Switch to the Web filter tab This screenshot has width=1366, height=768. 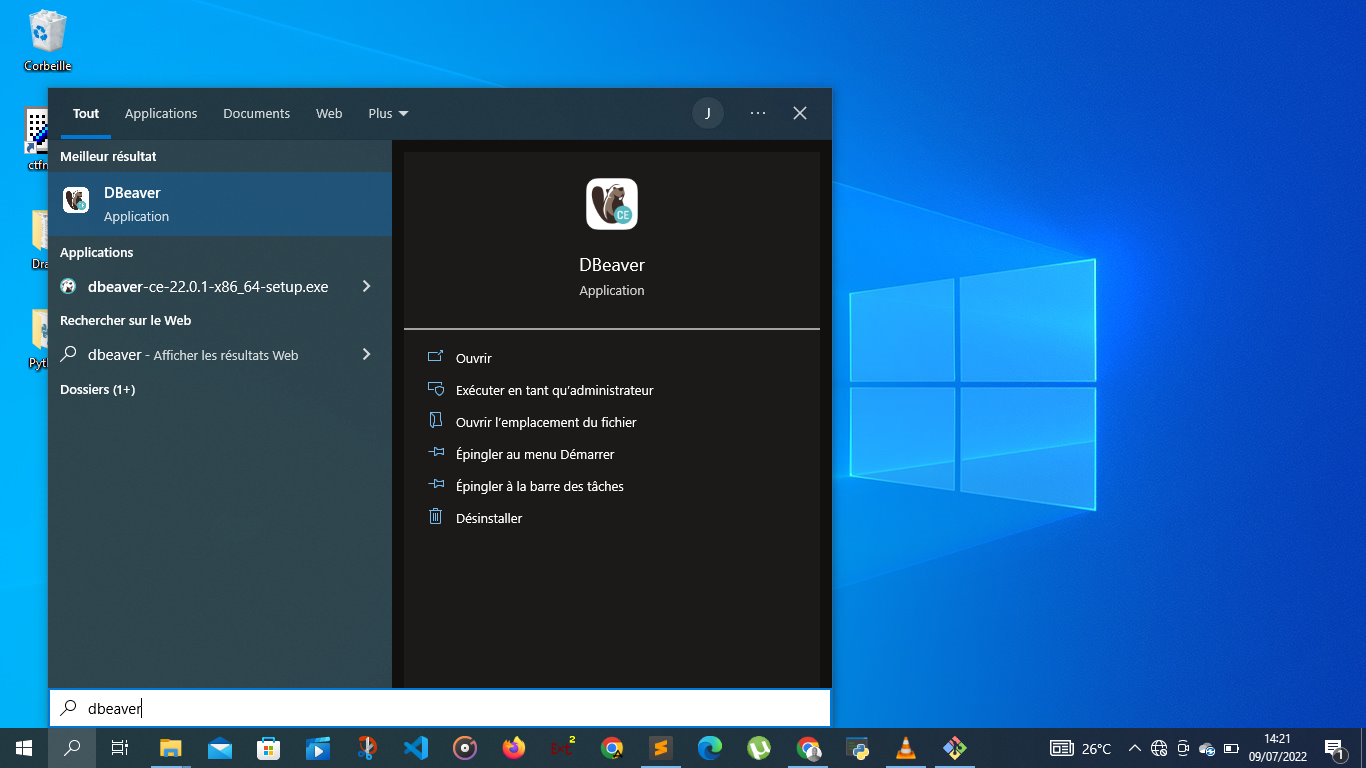click(329, 114)
